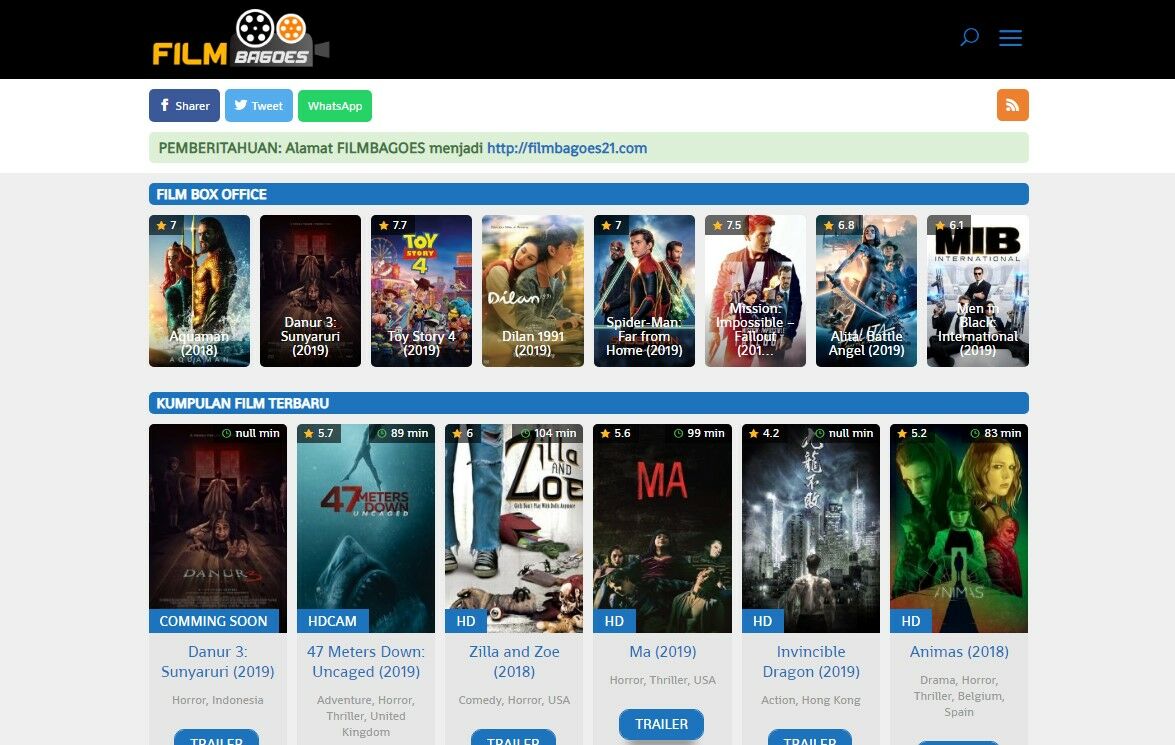Click the Twitter Tweet button
The height and width of the screenshot is (745, 1175).
259,106
